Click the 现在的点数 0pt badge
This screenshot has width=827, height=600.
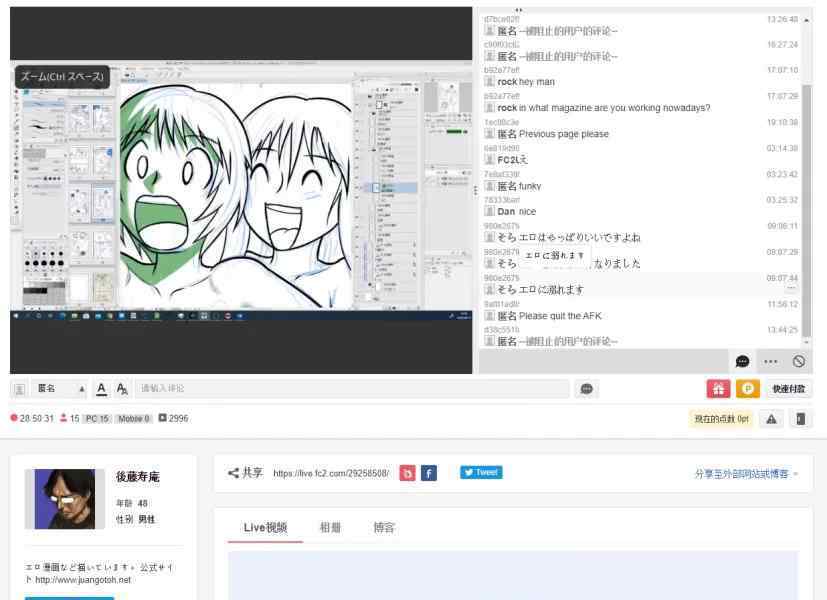click(x=721, y=419)
